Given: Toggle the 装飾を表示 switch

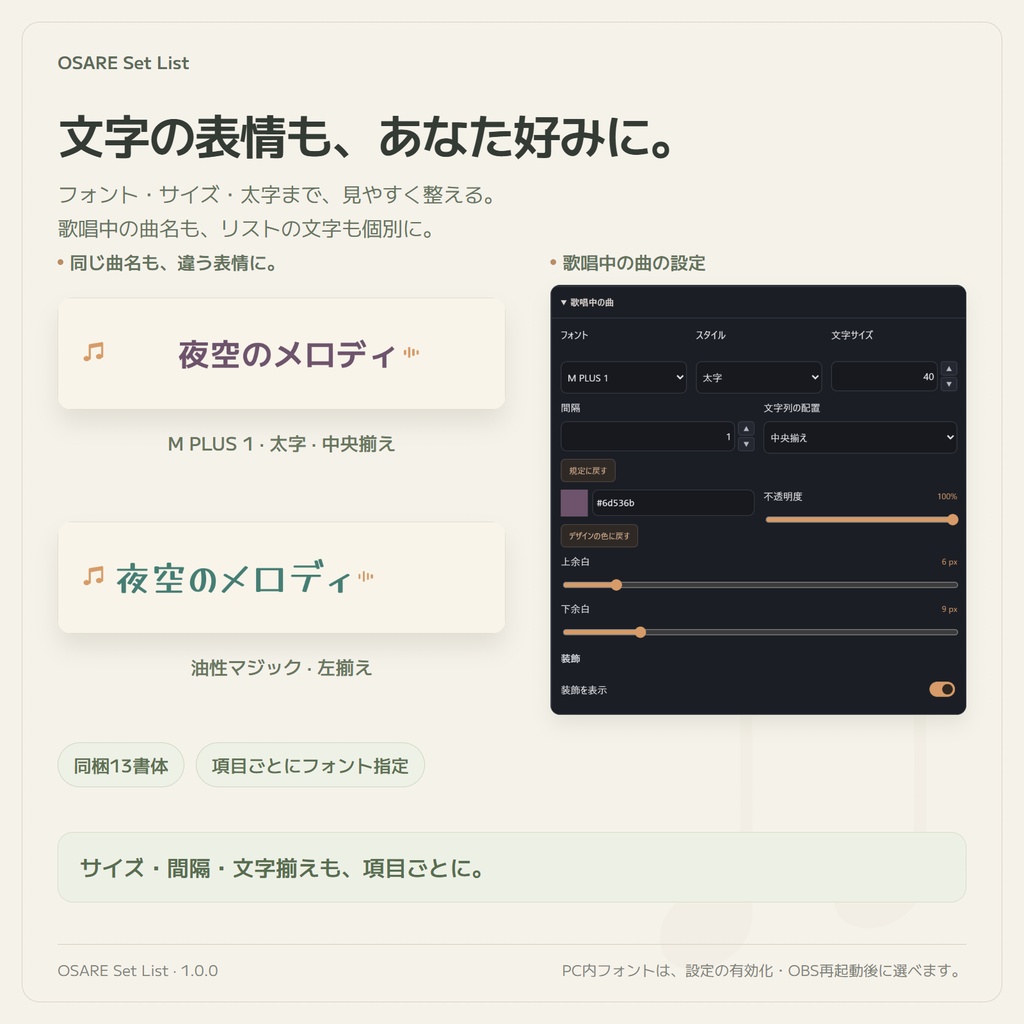Looking at the screenshot, I should coord(942,689).
